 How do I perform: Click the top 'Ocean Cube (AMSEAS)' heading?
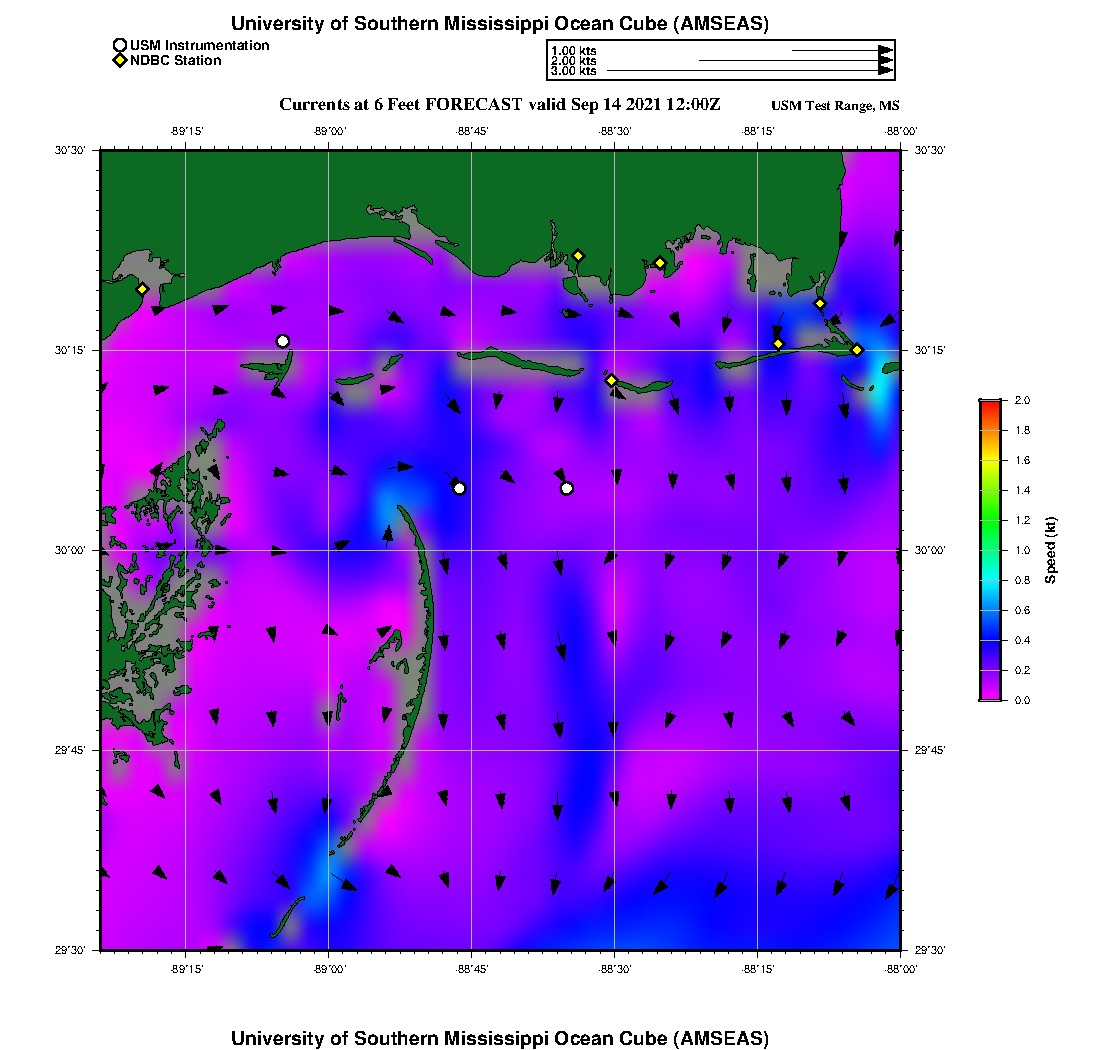500,23
